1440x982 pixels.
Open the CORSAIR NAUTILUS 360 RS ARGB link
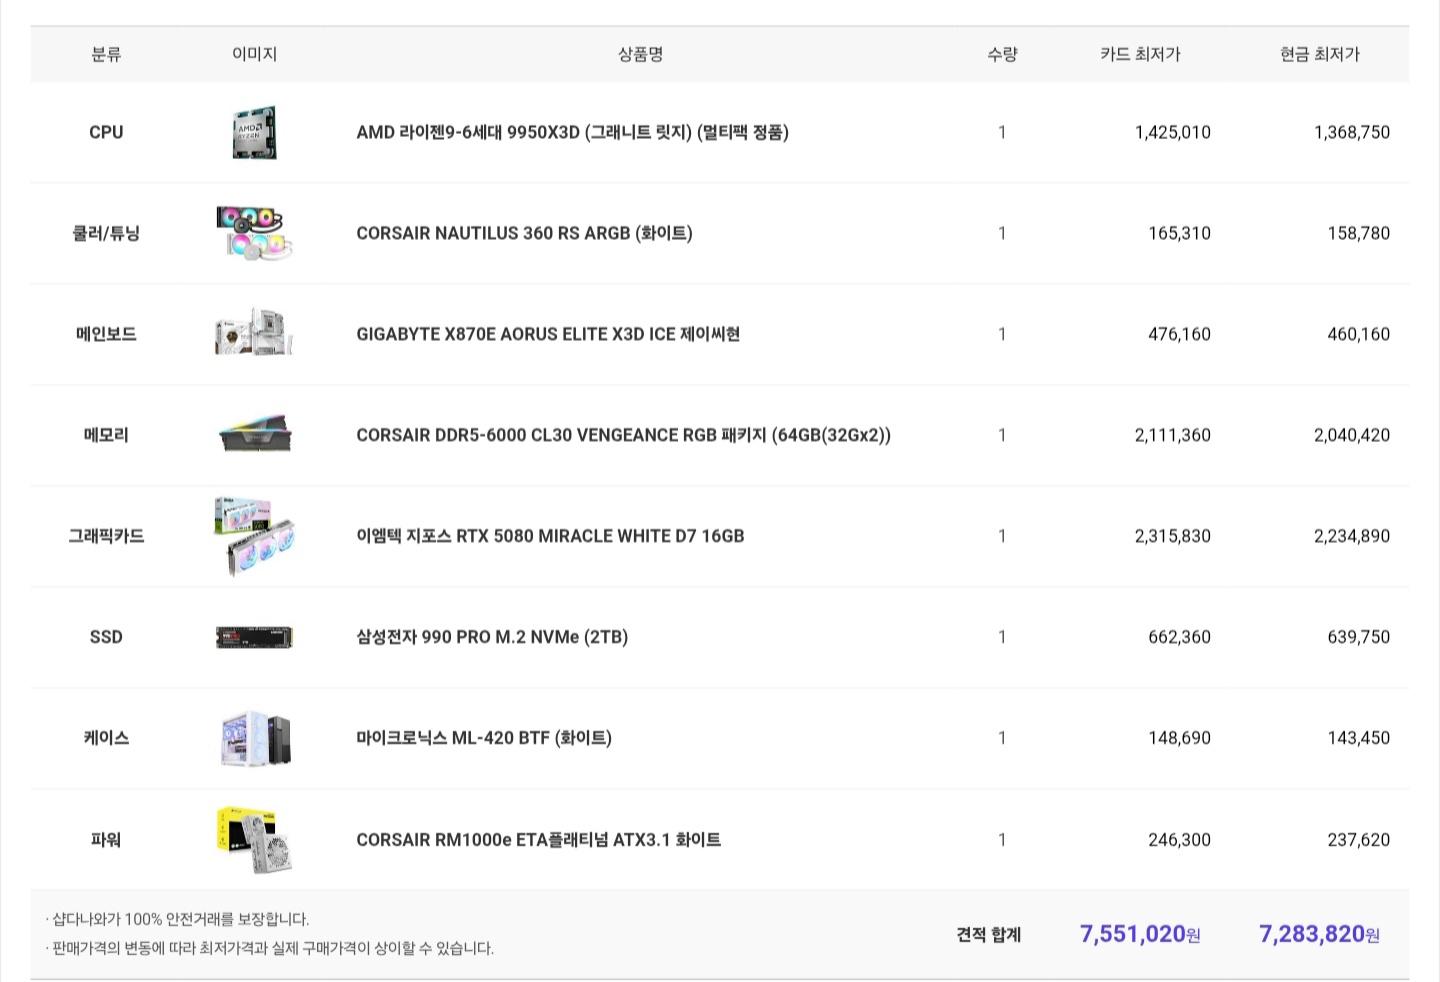click(x=524, y=233)
